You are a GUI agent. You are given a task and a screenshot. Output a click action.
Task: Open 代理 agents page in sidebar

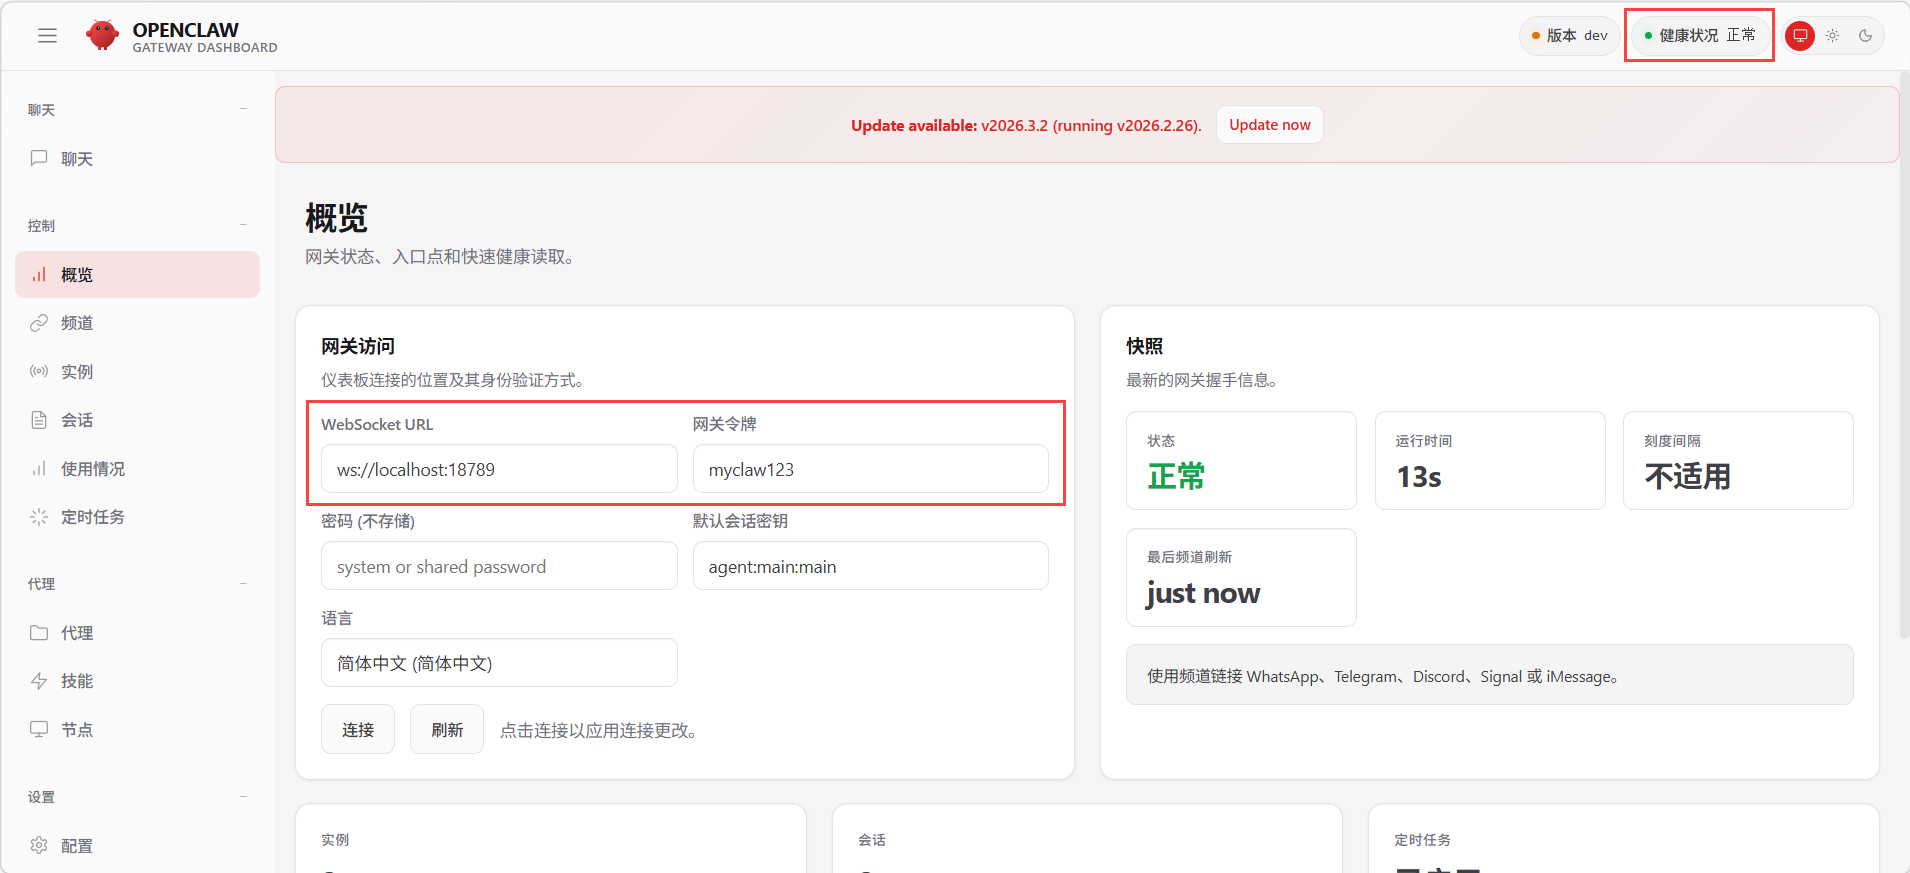(x=137, y=633)
